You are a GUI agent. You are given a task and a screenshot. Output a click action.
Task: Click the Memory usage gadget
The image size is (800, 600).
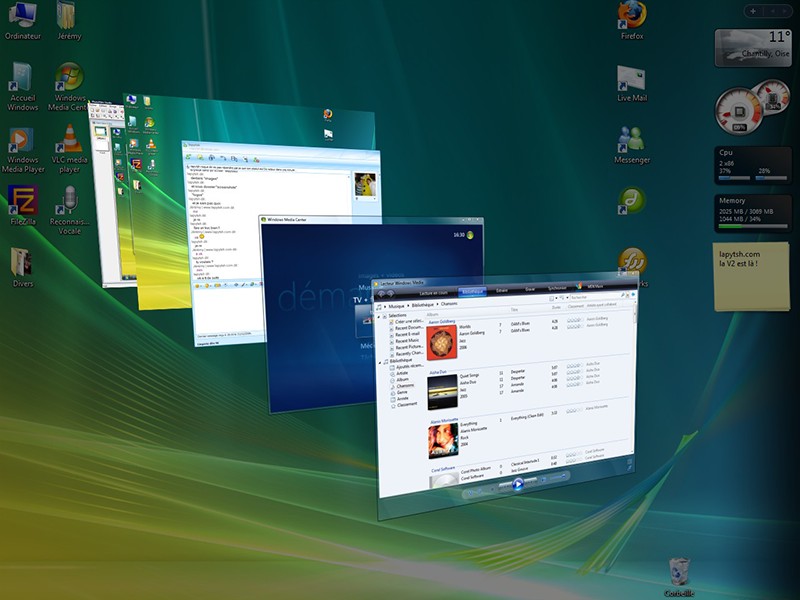pyautogui.click(x=753, y=212)
